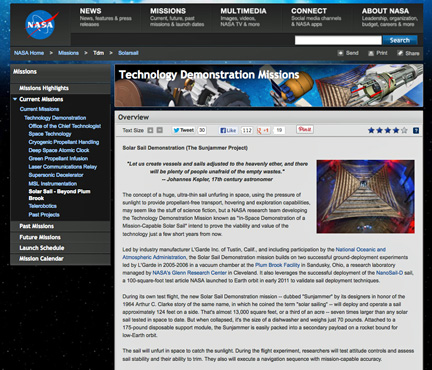
Task: Click the Facebook Like button
Action: pyautogui.click(x=228, y=130)
